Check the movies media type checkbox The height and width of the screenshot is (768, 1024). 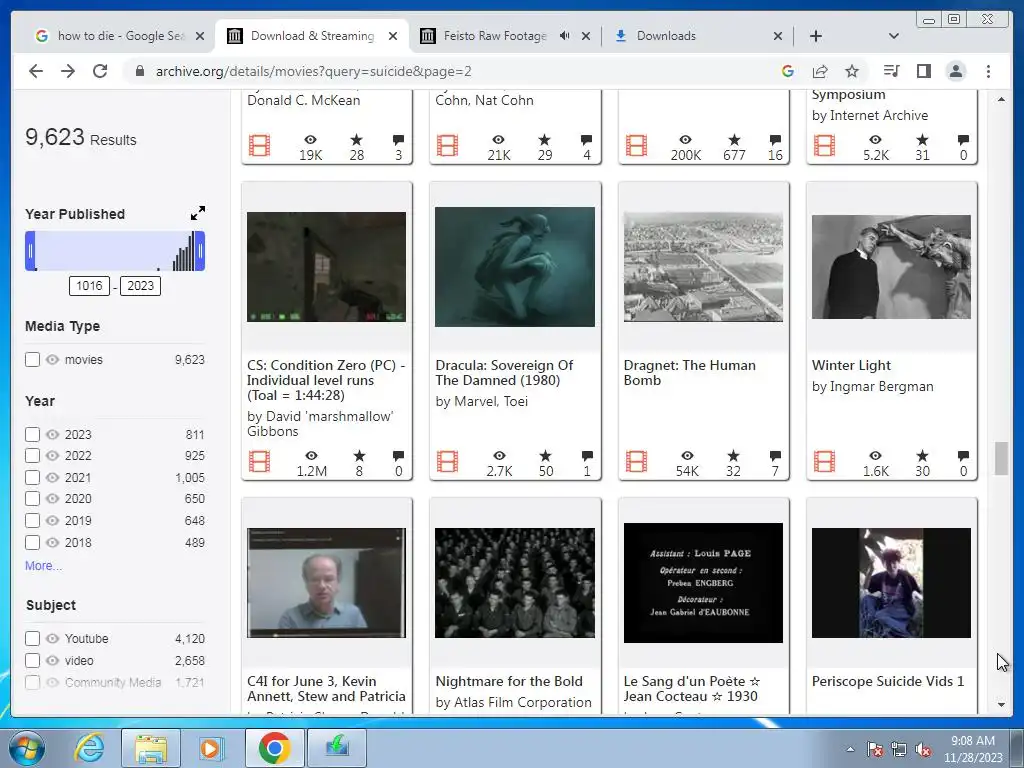32,359
